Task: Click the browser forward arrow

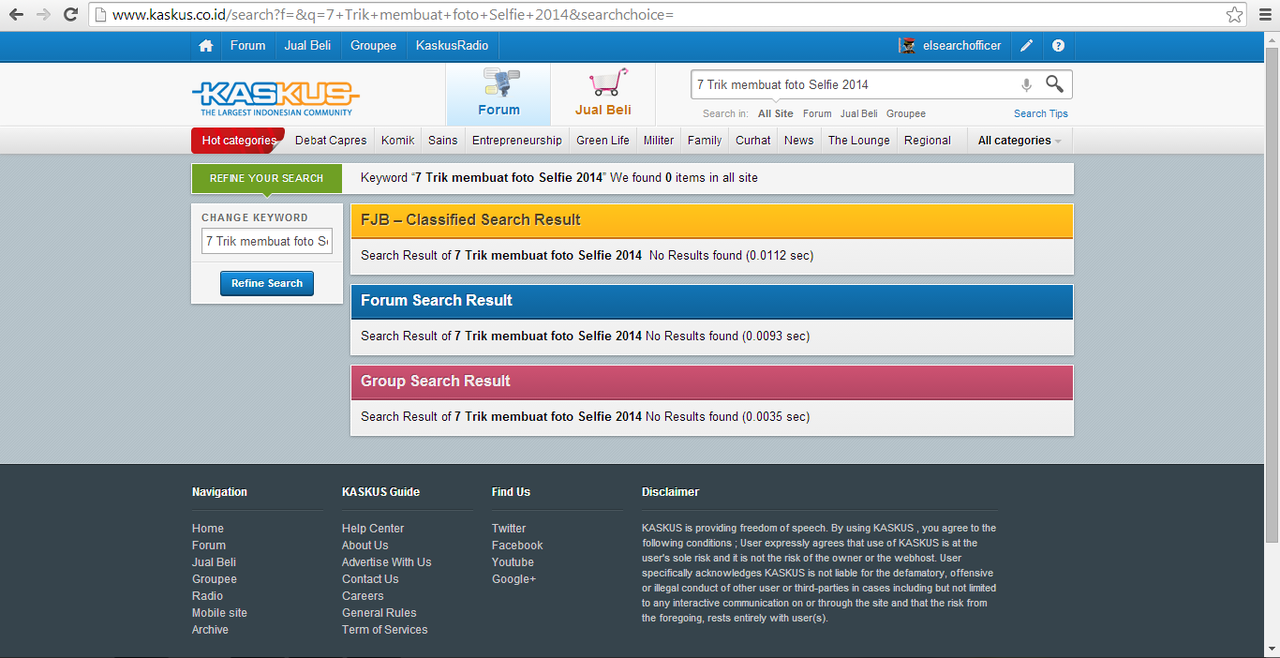Action: coord(43,15)
